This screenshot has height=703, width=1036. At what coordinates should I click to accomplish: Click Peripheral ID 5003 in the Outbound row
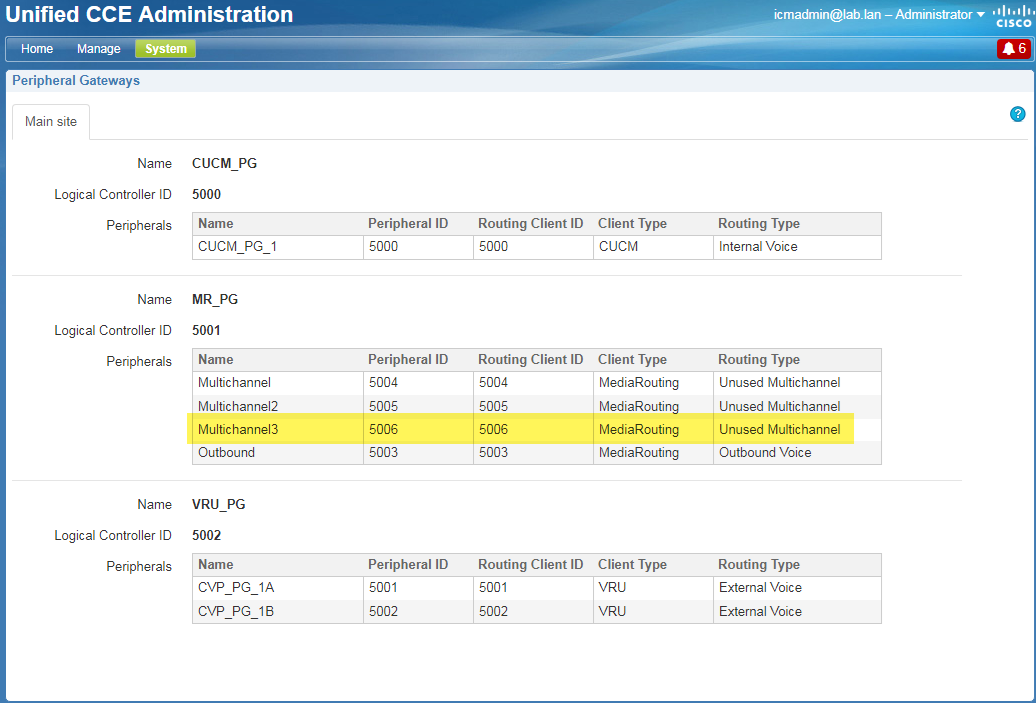(x=418, y=453)
